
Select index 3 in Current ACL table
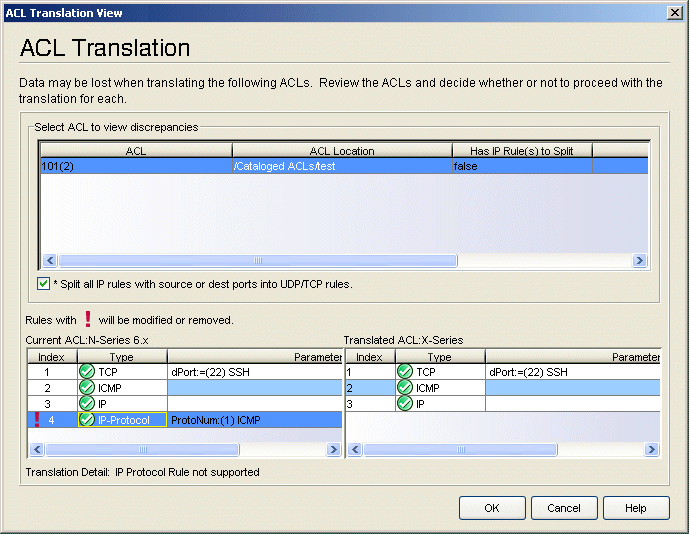coord(52,403)
